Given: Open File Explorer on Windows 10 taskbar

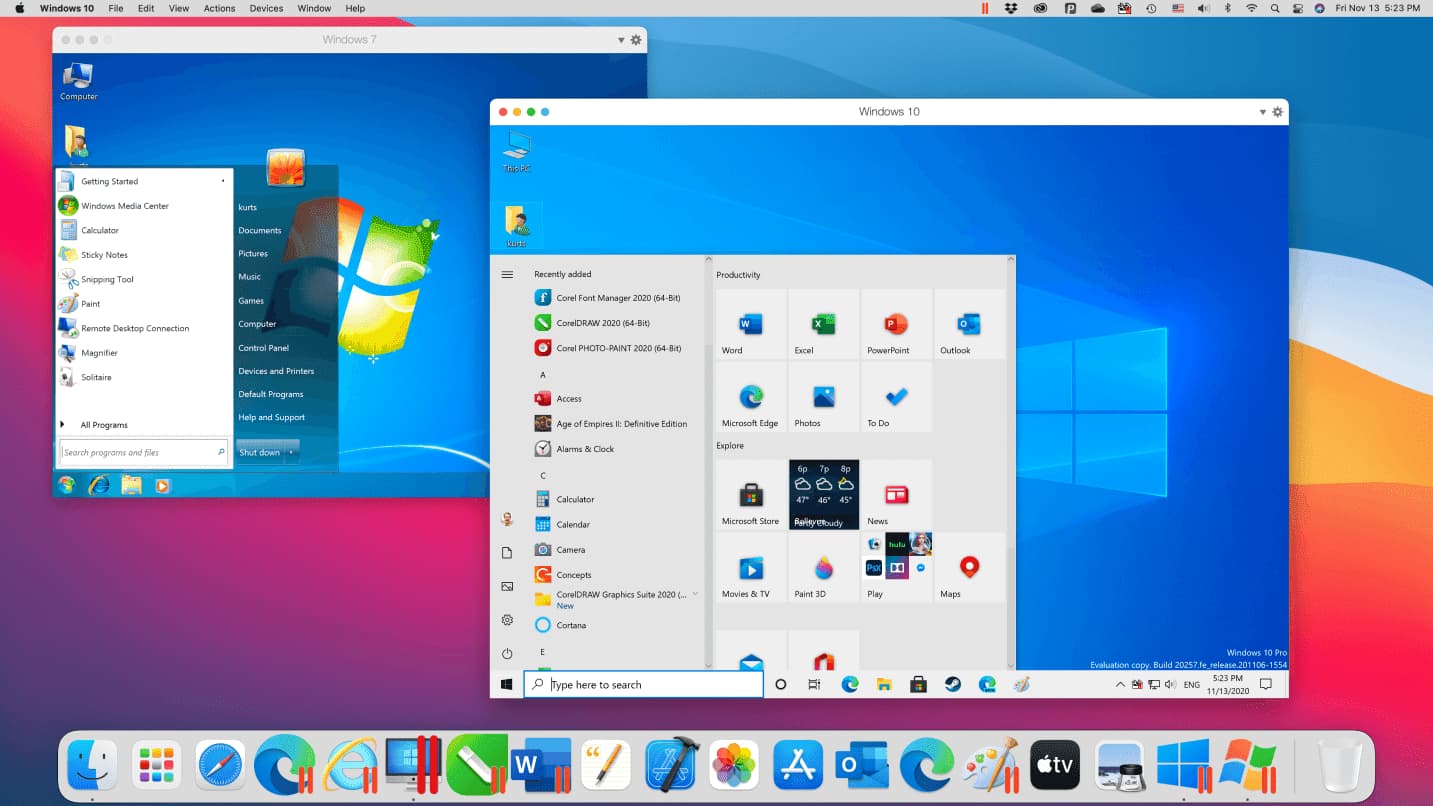Looking at the screenshot, I should coord(884,684).
